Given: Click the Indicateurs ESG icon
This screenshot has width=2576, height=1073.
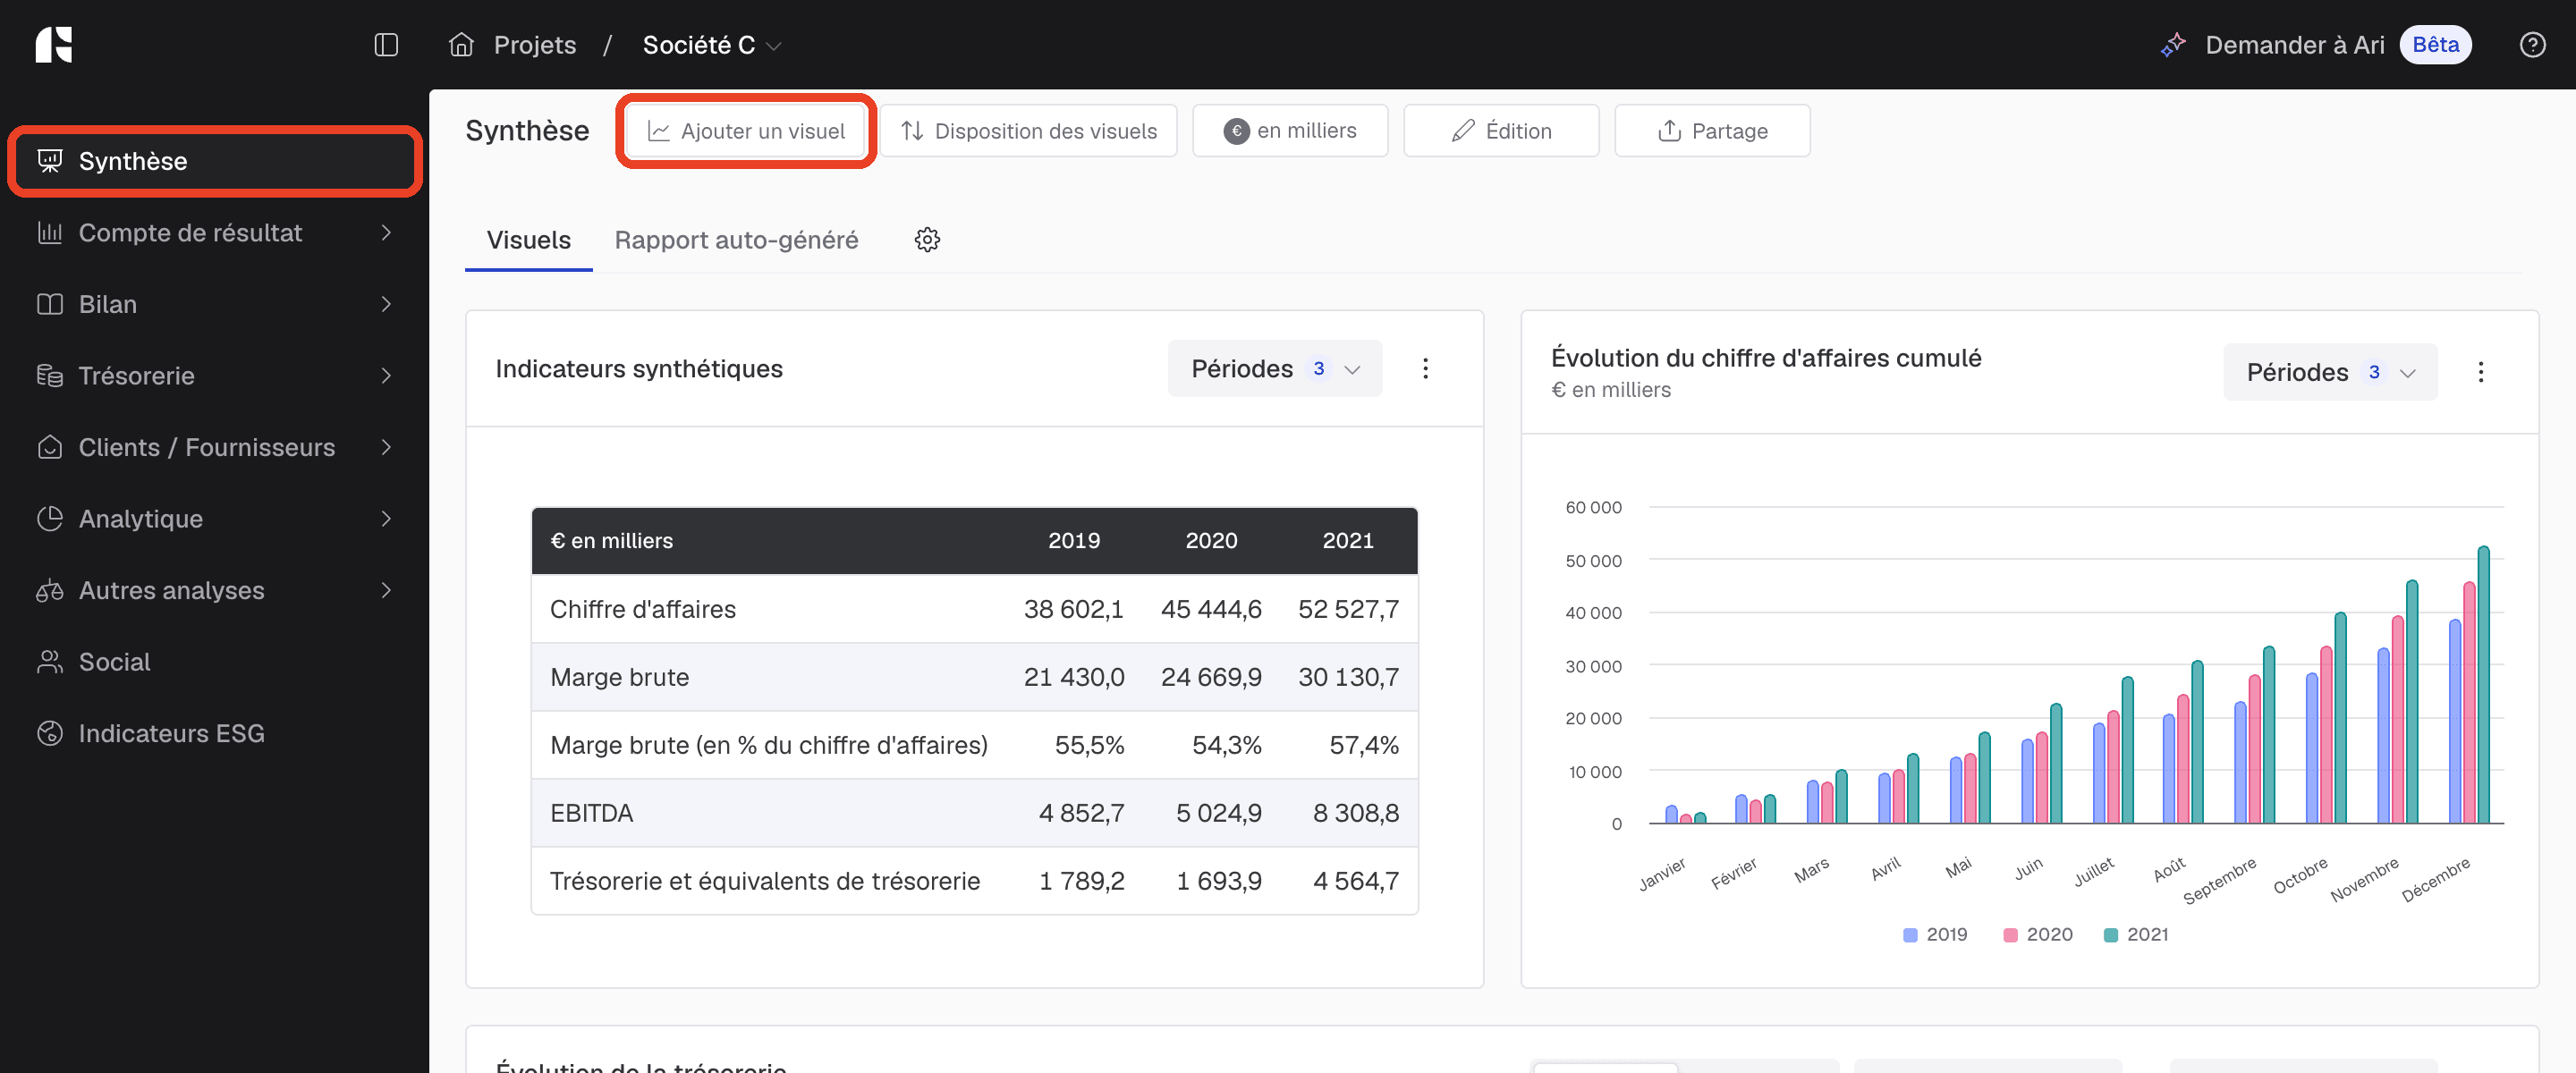Looking at the screenshot, I should point(50,733).
